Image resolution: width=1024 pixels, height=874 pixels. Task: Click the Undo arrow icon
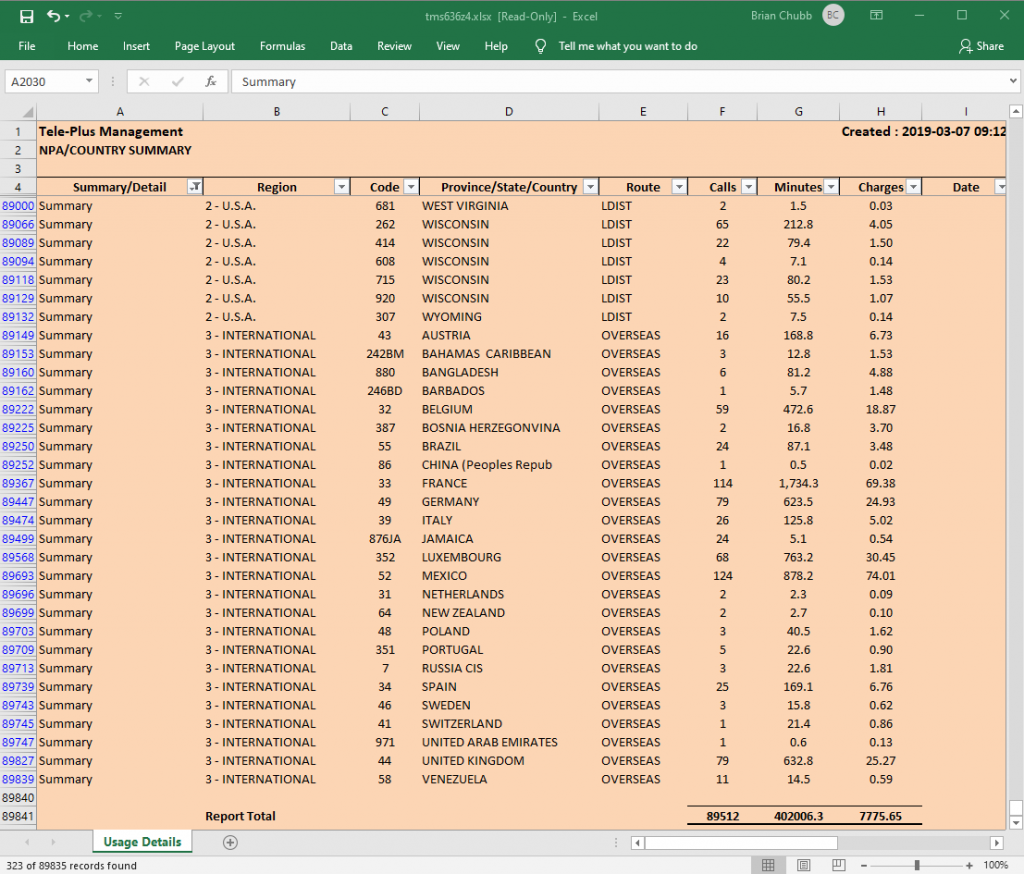click(53, 16)
